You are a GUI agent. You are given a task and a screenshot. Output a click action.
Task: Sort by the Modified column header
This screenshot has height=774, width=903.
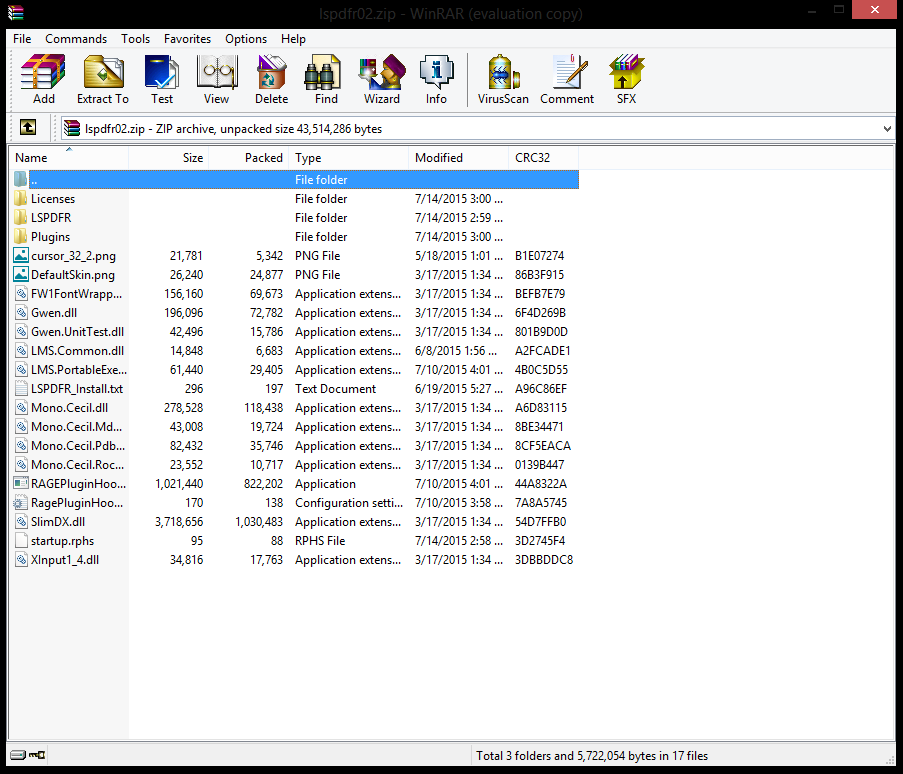[458, 158]
